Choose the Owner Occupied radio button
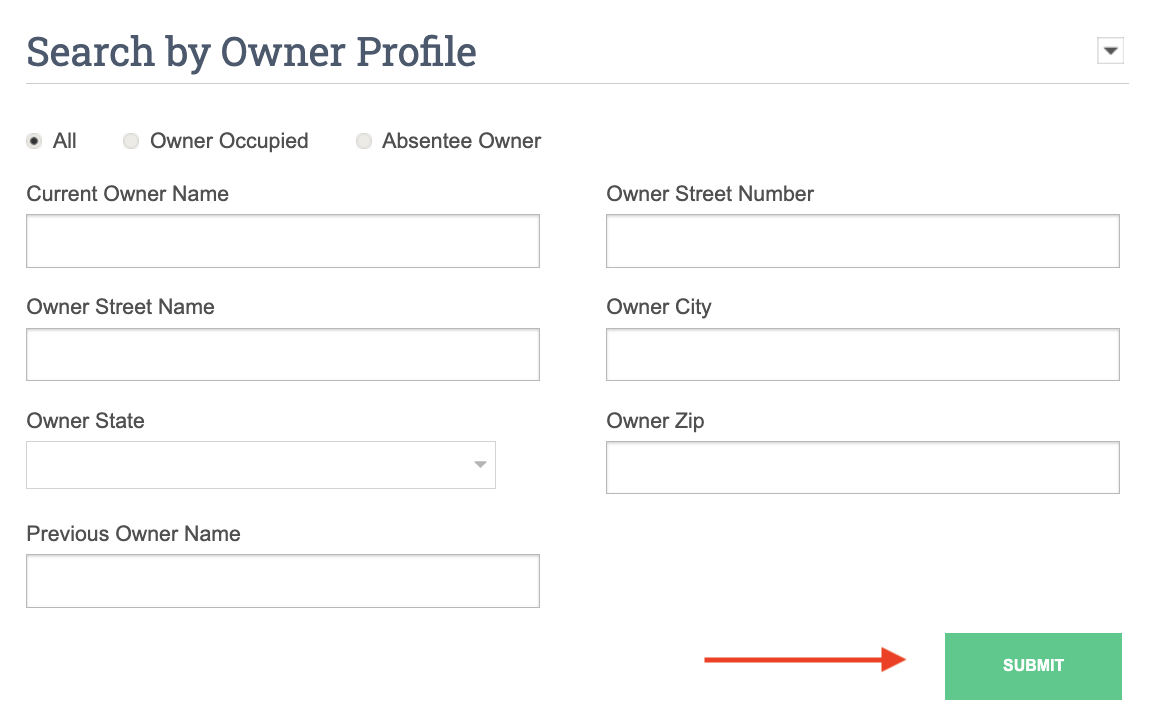Image resolution: width=1160 pixels, height=726 pixels. (x=131, y=141)
